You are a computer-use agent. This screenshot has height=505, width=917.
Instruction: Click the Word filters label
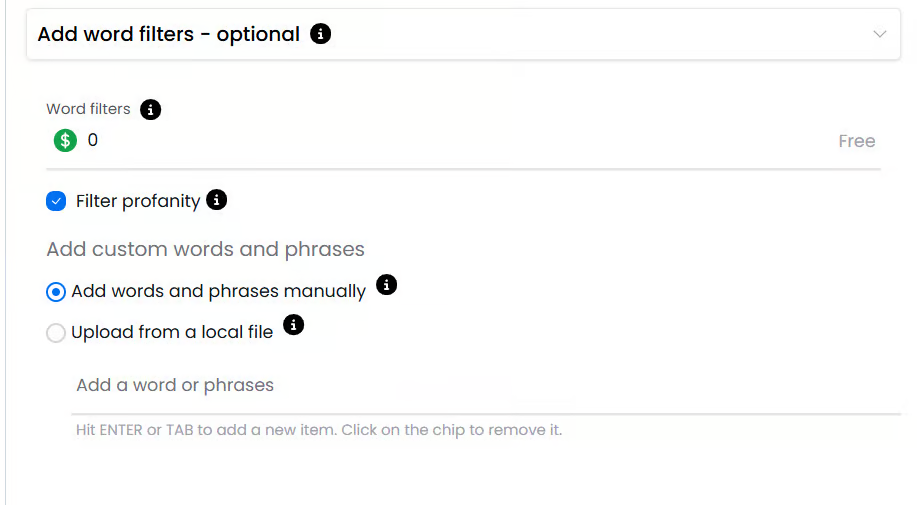pyautogui.click(x=88, y=109)
